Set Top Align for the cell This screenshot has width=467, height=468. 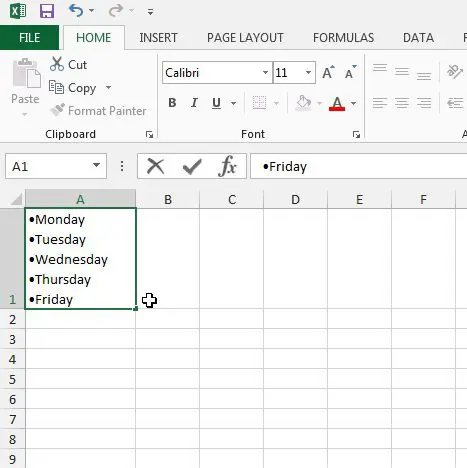tap(380, 68)
